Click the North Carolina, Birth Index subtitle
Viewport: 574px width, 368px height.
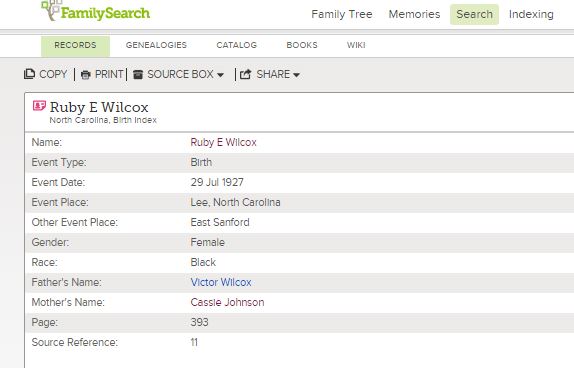[x=103, y=120]
